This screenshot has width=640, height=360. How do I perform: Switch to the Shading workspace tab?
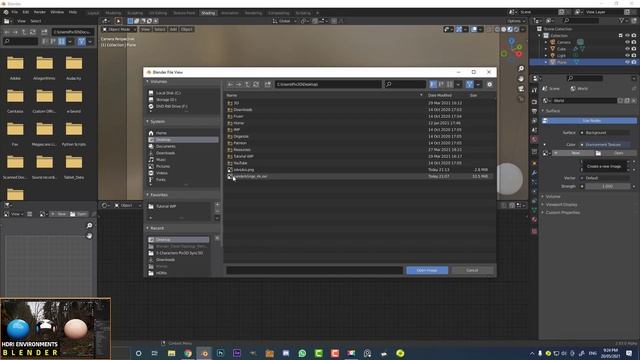click(208, 13)
